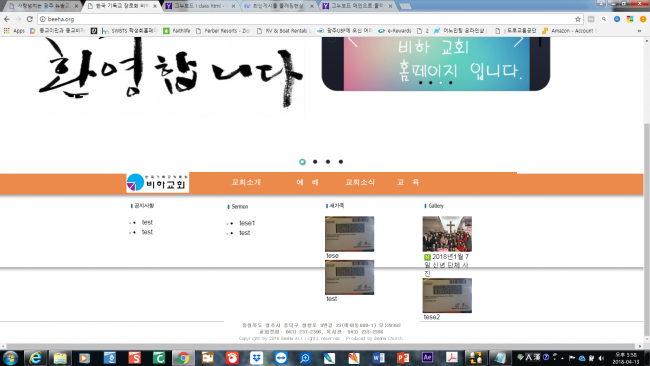650x366 pixels.
Task: Bookmark this page with the star icon
Action: point(577,19)
